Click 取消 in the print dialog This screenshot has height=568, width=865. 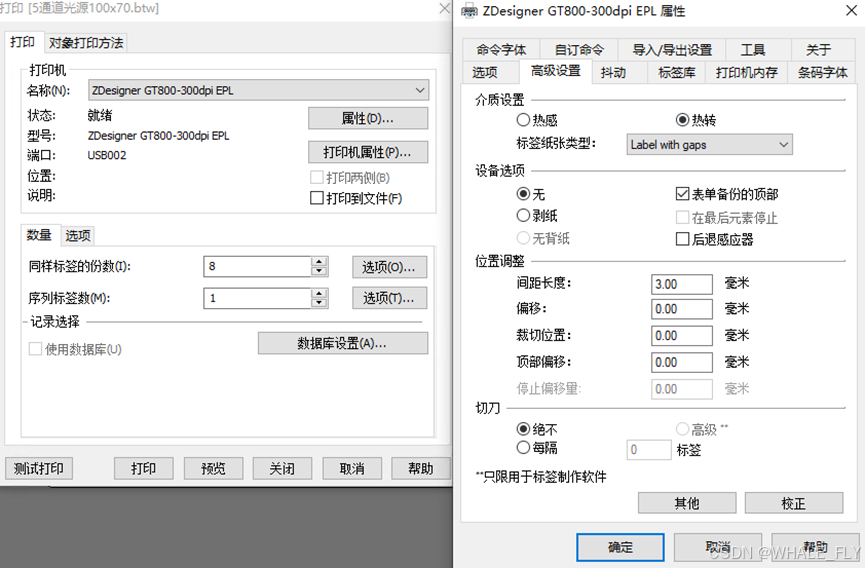click(x=352, y=469)
